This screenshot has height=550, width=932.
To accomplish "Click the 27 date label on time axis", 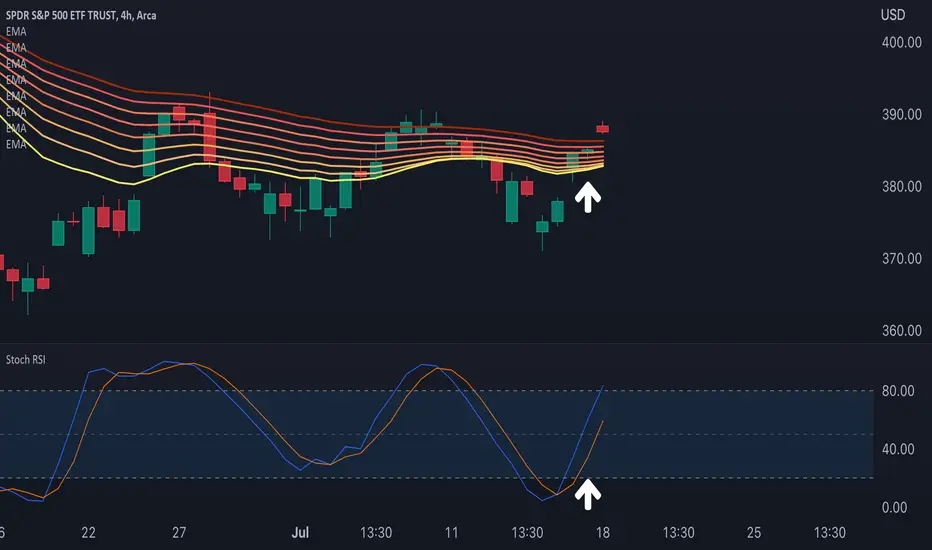I will 179,532.
